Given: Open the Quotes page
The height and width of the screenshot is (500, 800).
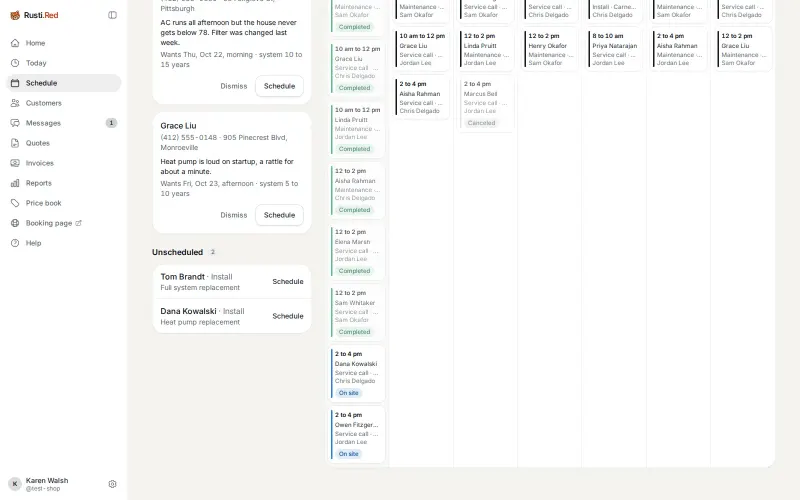Looking at the screenshot, I should [x=64, y=143].
